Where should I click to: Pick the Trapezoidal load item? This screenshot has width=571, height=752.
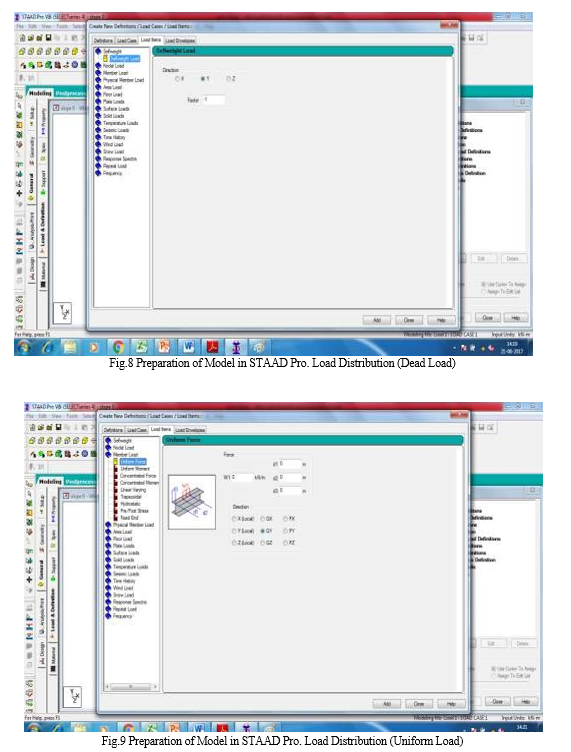pos(130,497)
